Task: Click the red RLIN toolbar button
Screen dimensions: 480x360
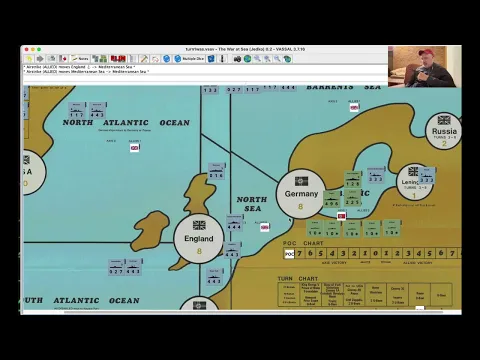Action: [118, 59]
